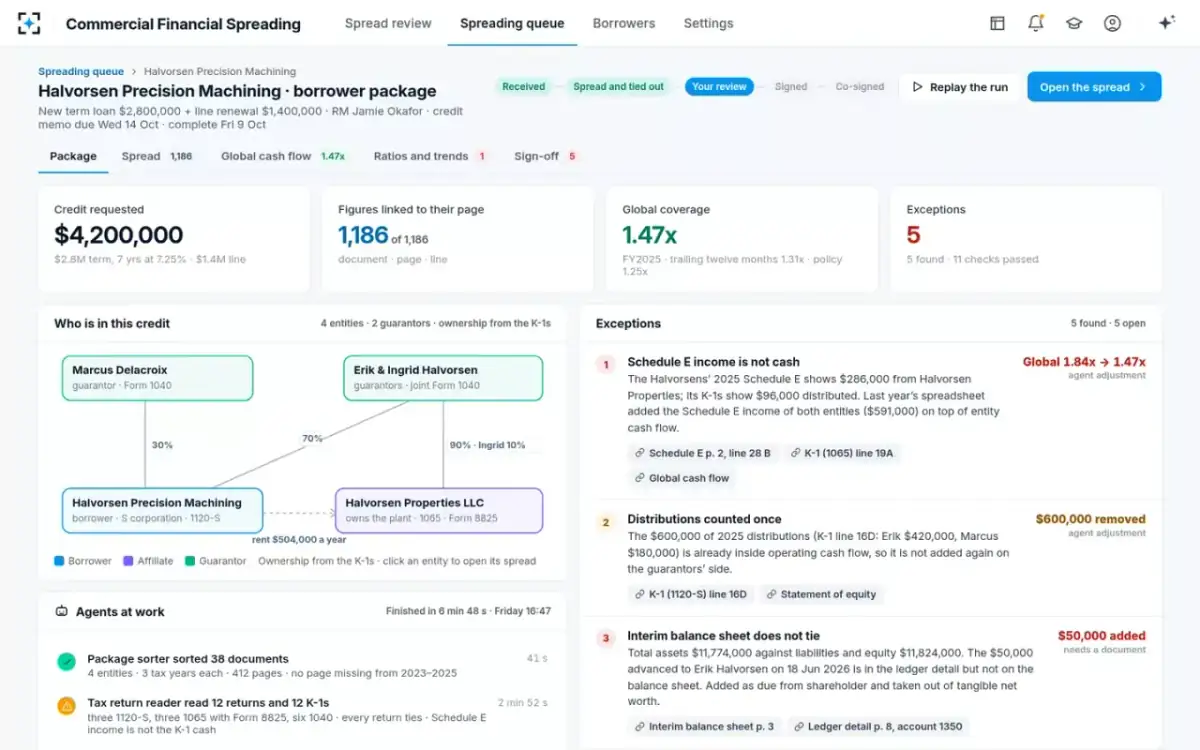Click link icon on Statement of equity chip
1200x750 pixels.
tap(771, 594)
